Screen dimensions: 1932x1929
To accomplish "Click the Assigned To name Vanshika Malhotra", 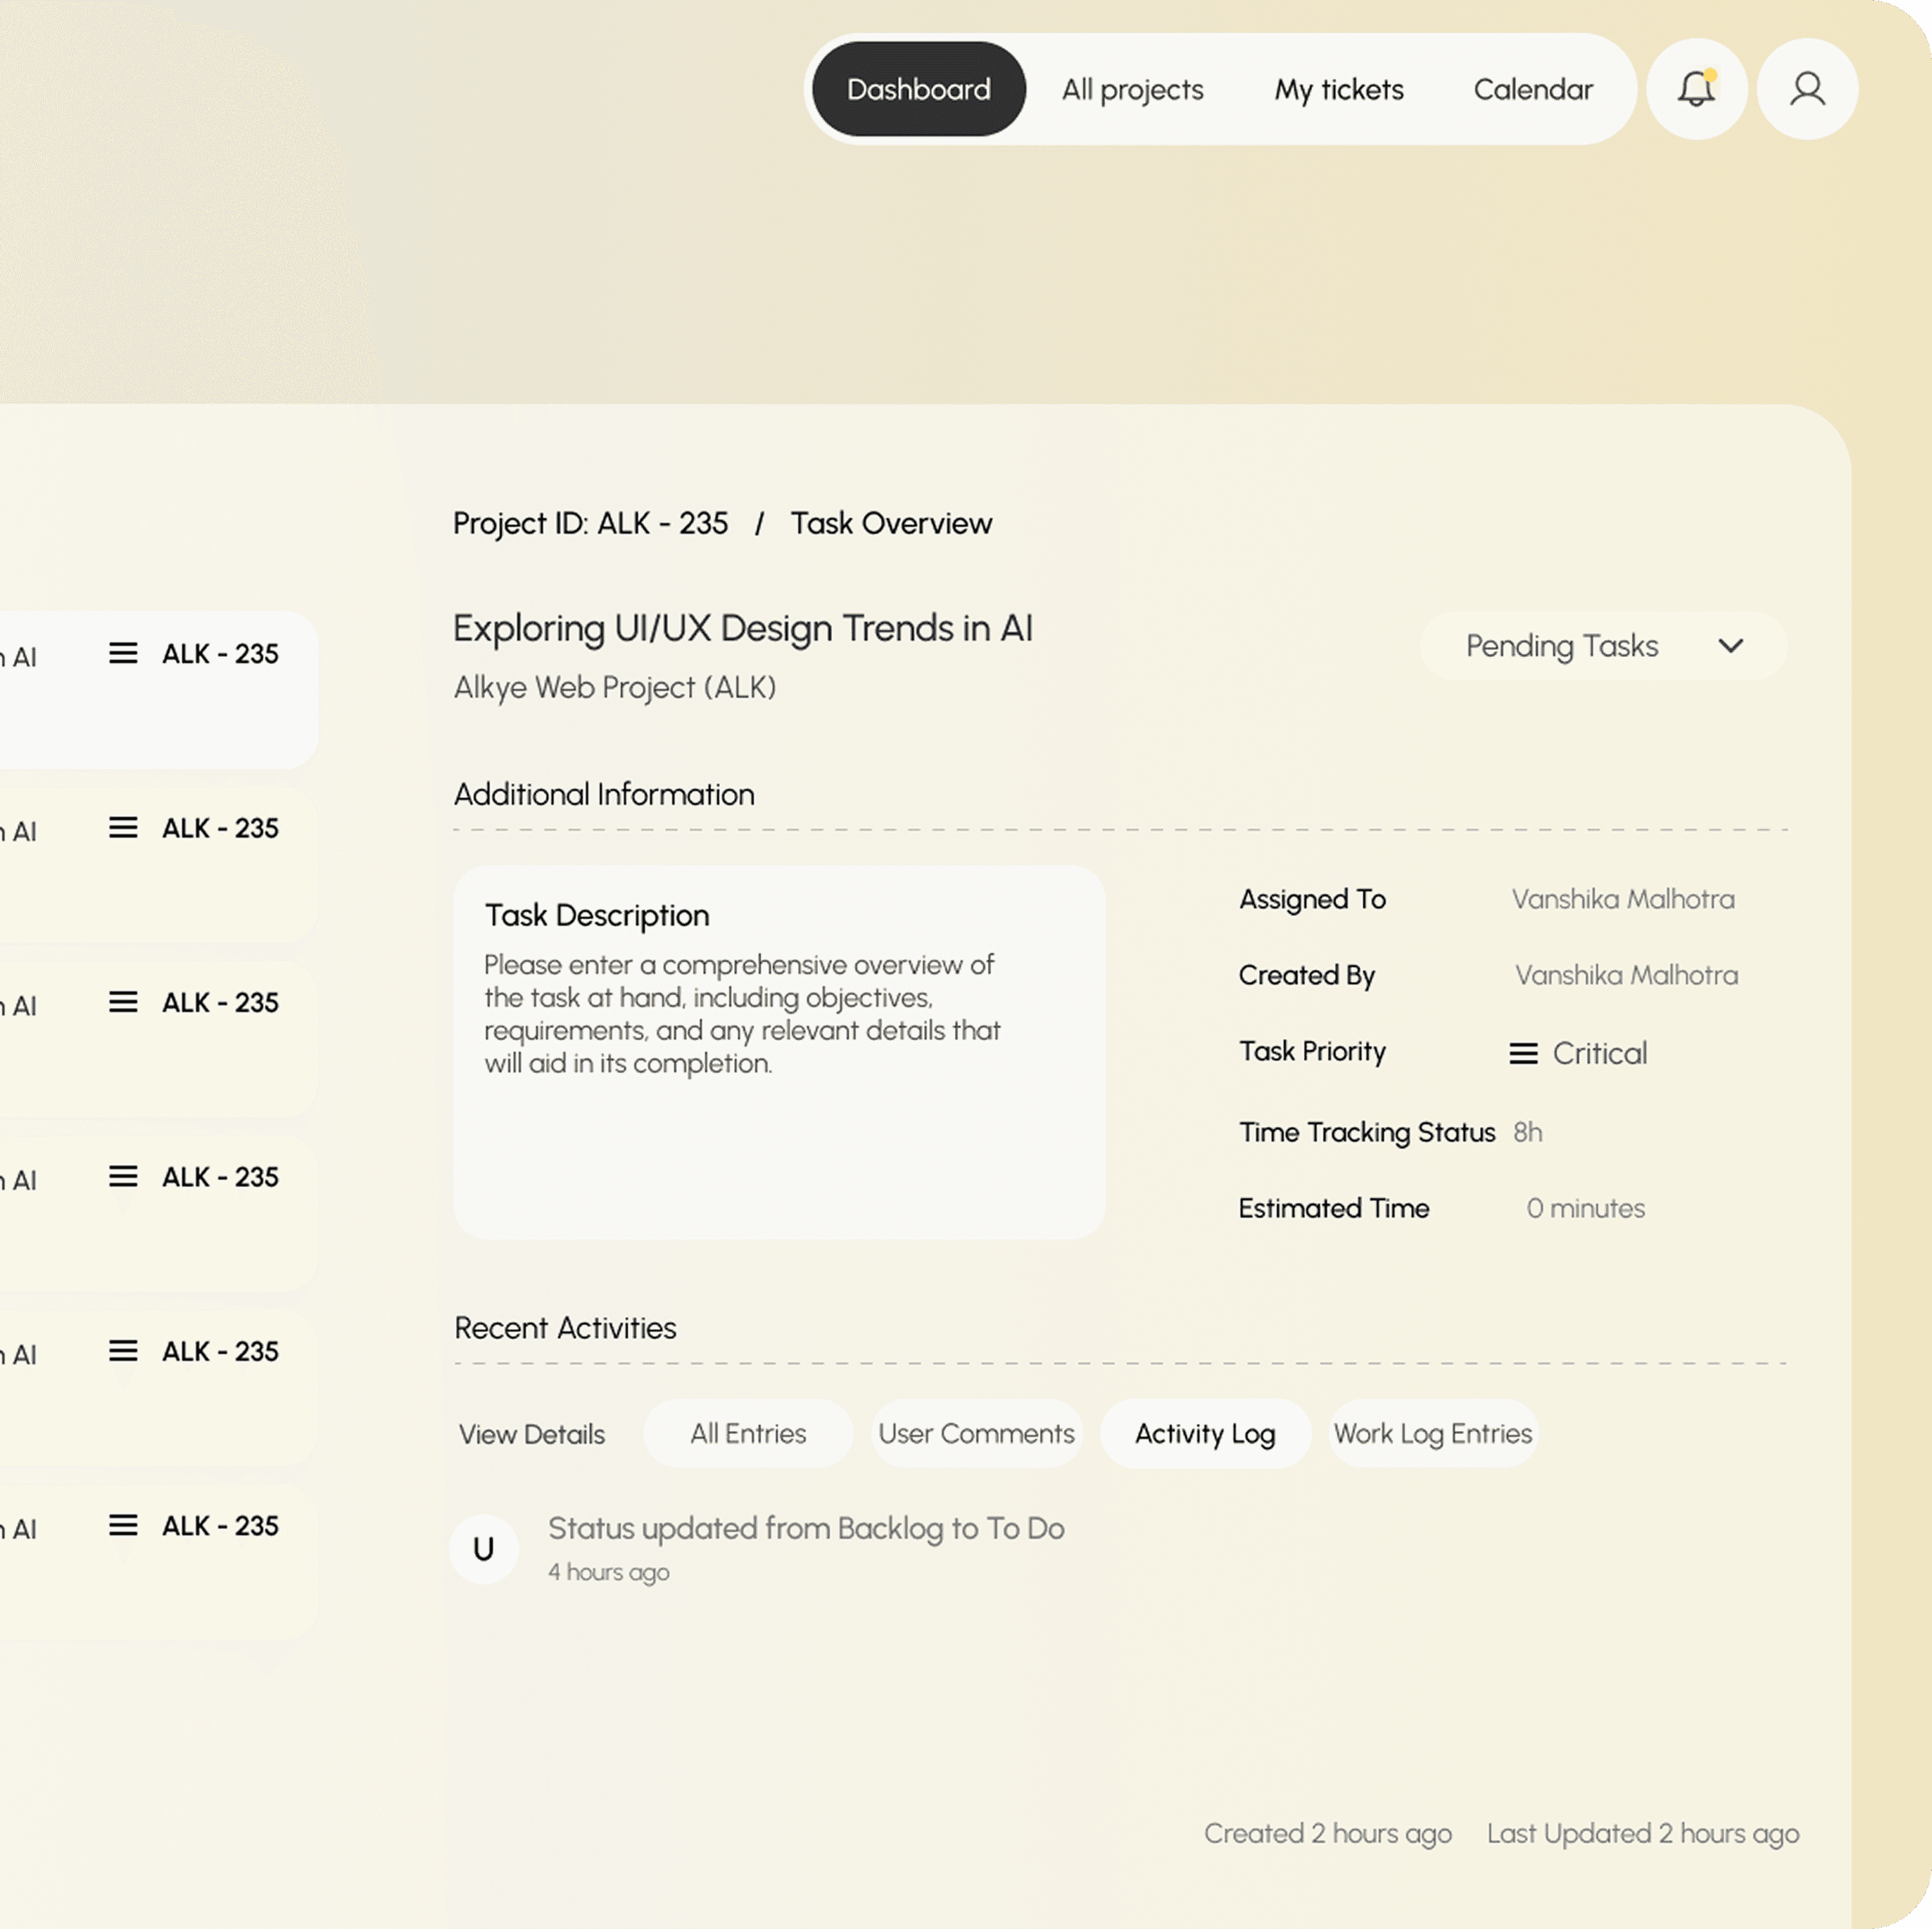I will pos(1623,899).
